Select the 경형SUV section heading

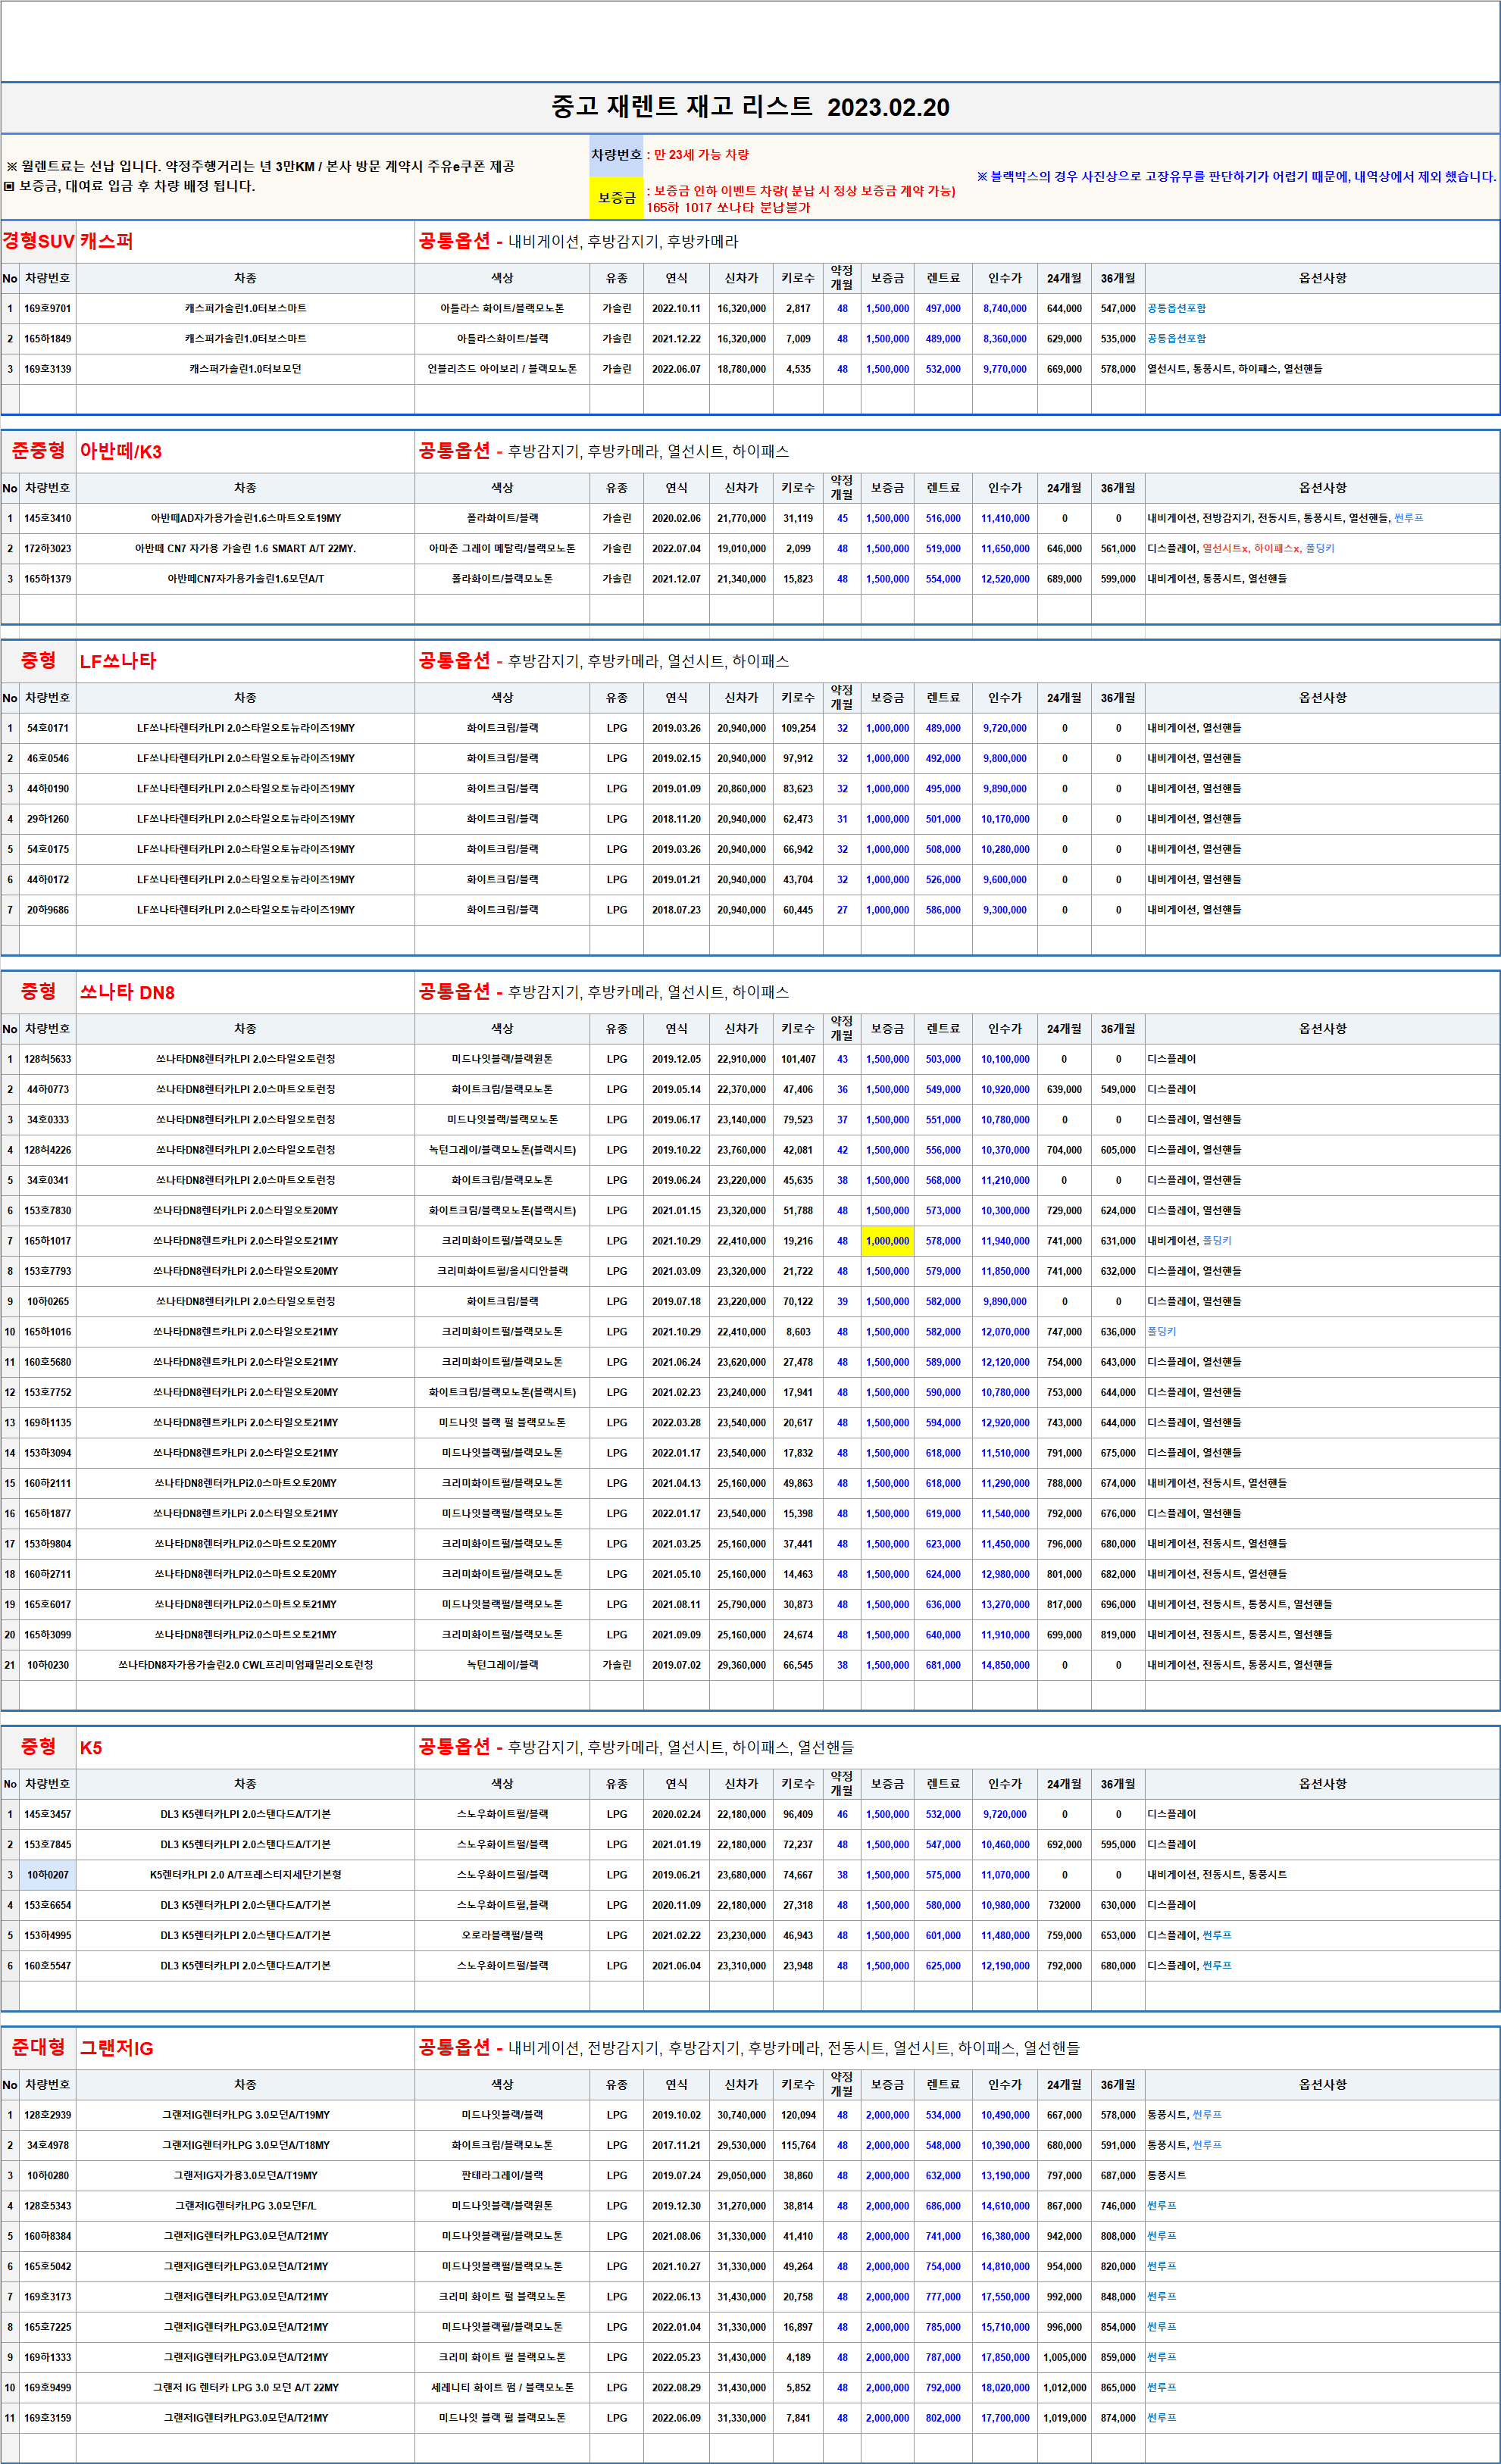click(38, 241)
